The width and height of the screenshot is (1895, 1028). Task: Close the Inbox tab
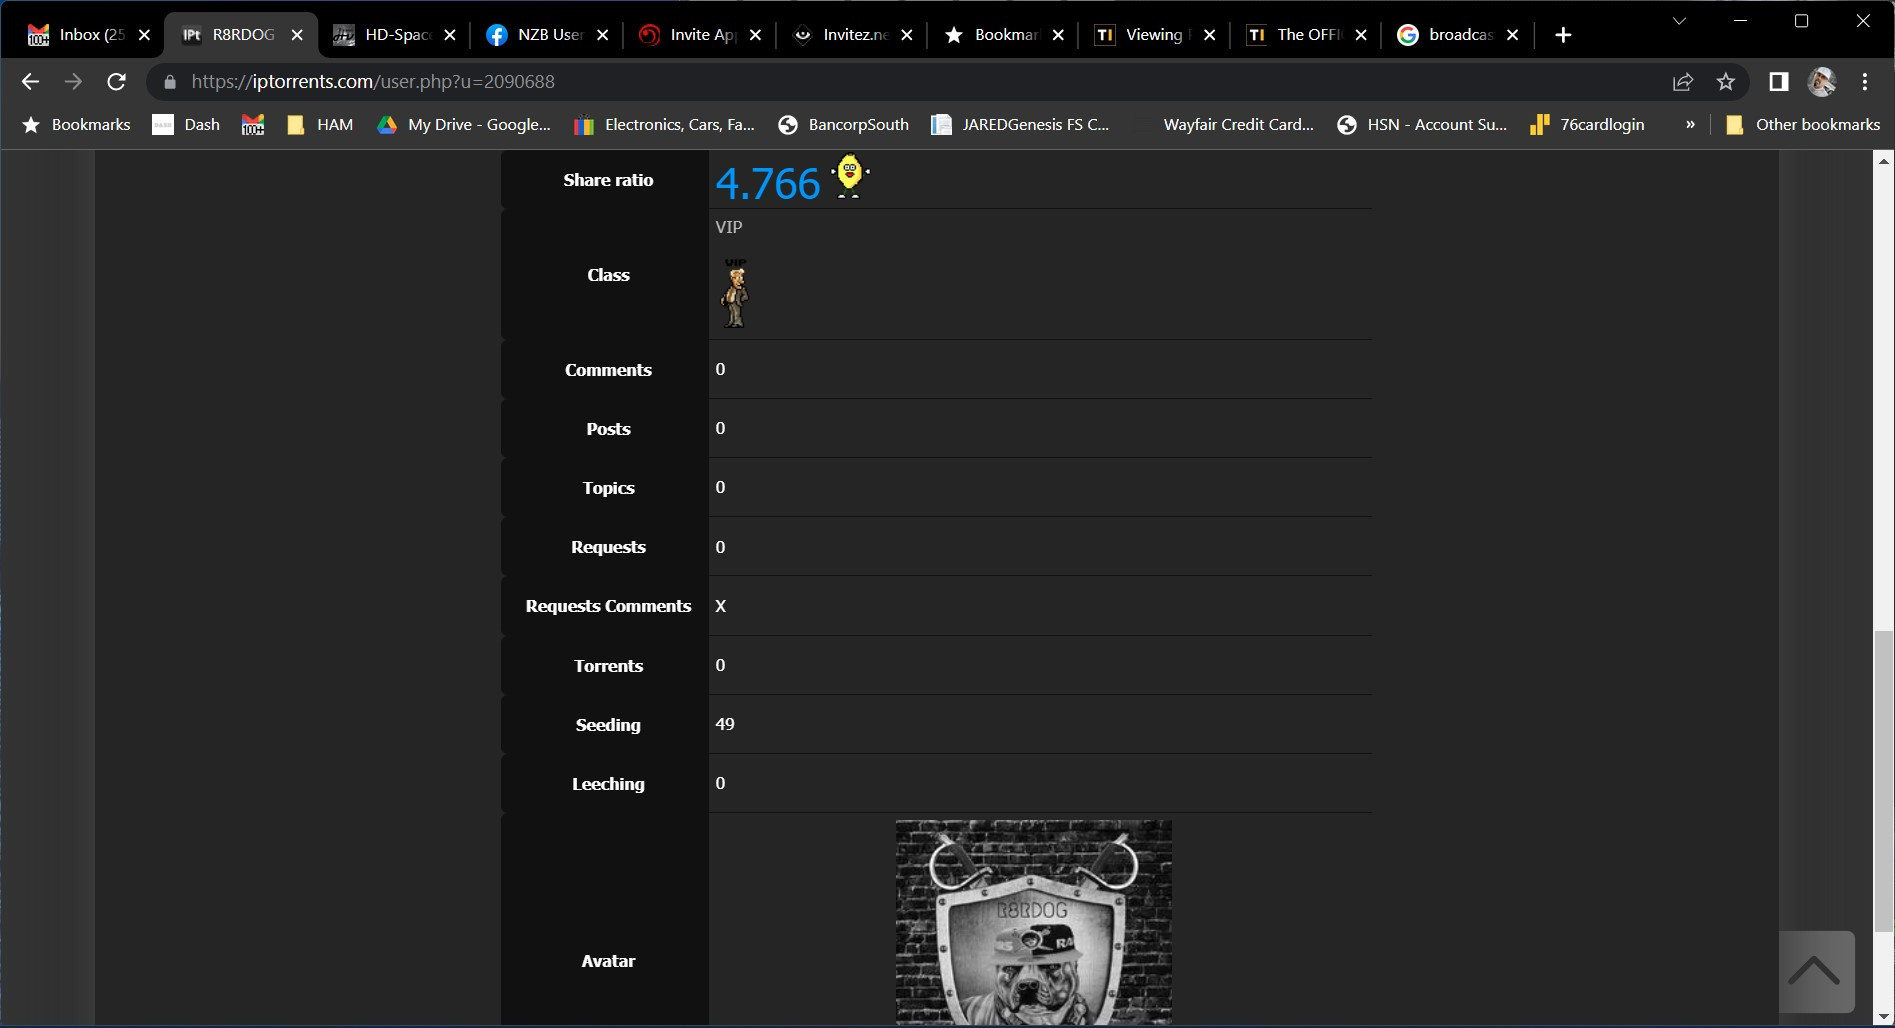[x=144, y=35]
